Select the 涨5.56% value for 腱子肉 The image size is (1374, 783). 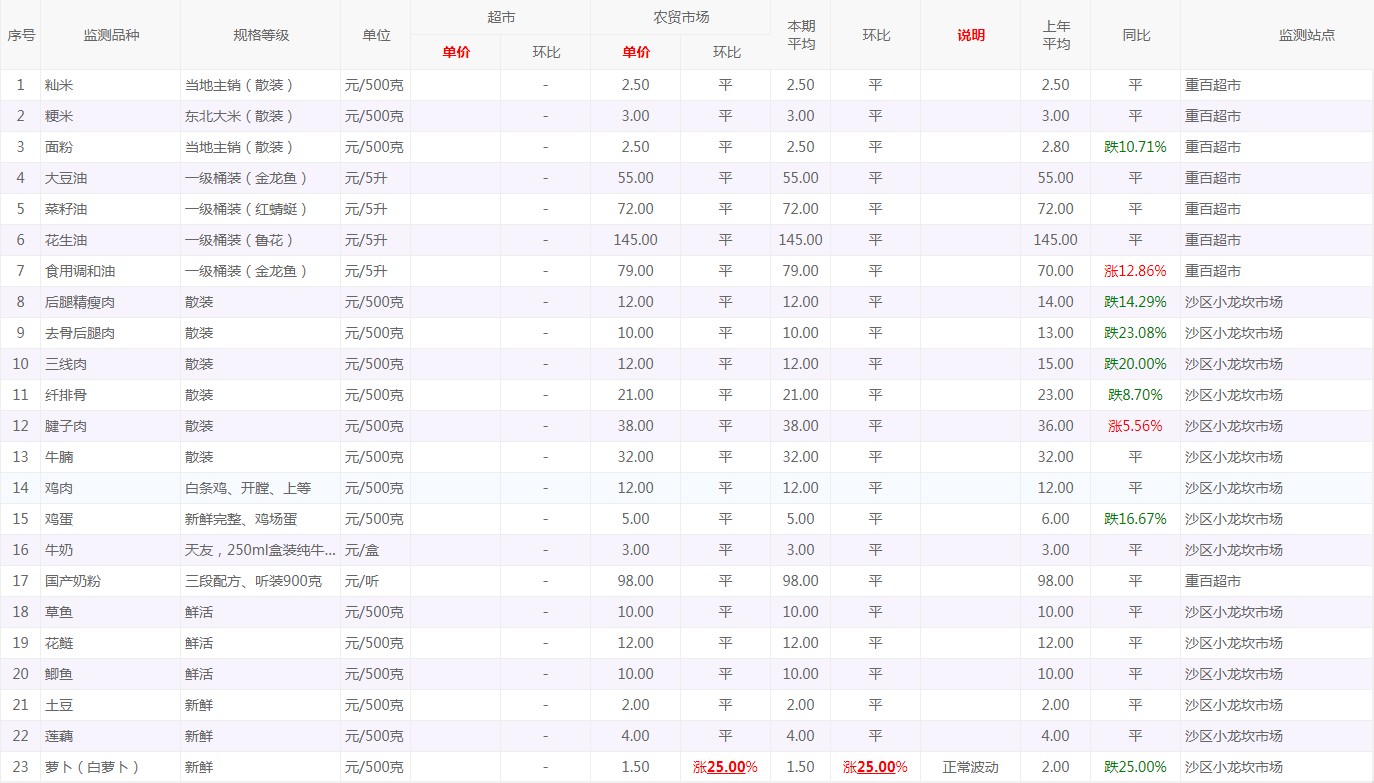pyautogui.click(x=1135, y=426)
